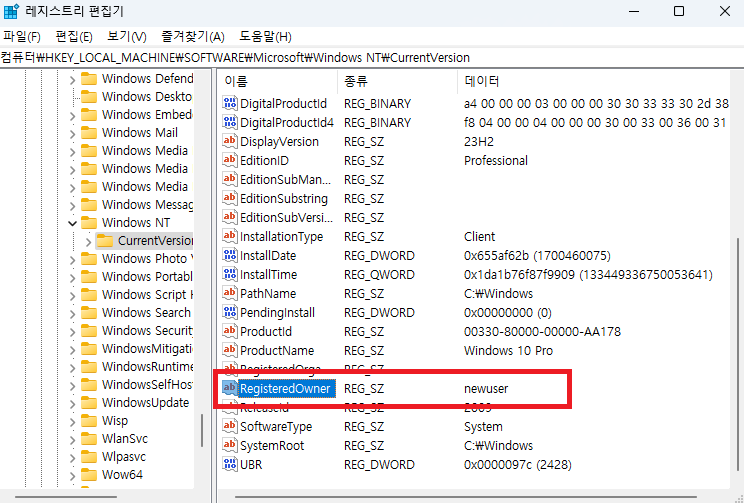Expand the WindowsUpdate tree node

72,404
